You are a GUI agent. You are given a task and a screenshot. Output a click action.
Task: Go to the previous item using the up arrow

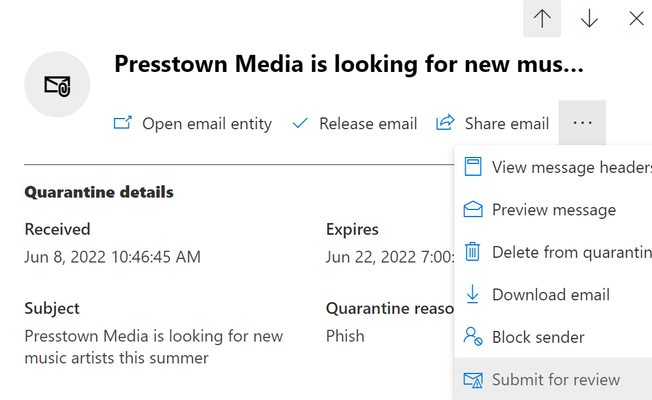[542, 18]
